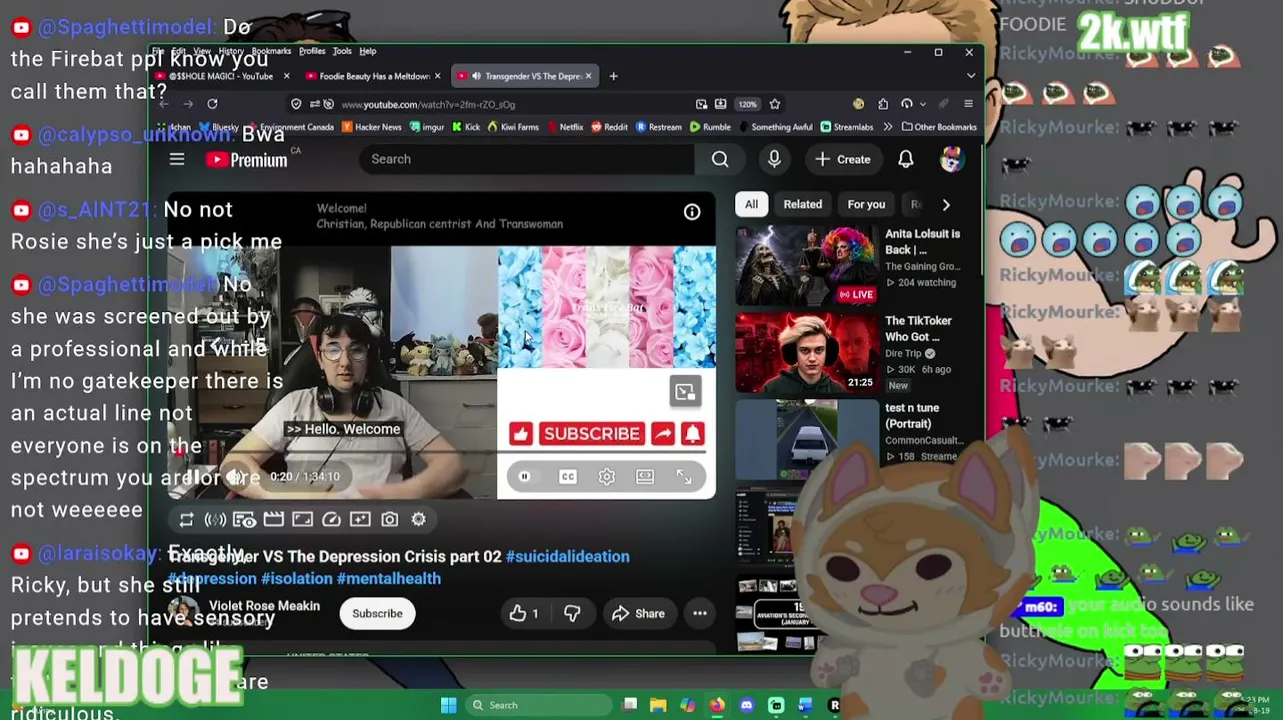Click the picture-in-picture overlay icon

coord(685,392)
